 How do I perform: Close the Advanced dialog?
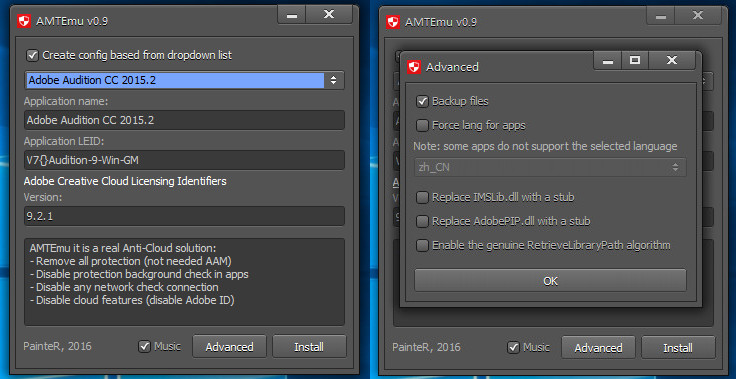672,61
